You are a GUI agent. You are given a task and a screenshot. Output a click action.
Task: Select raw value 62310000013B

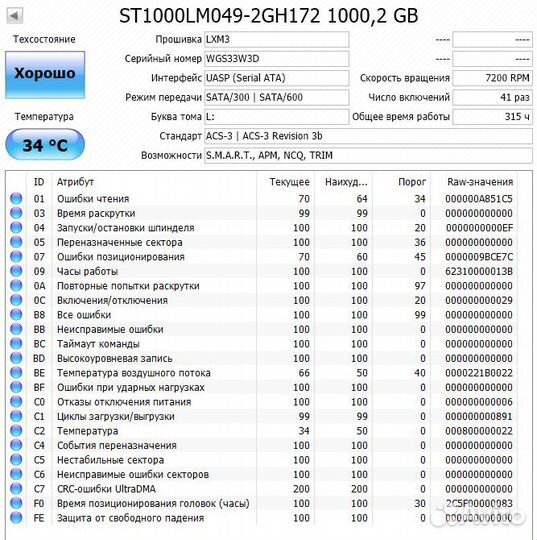click(x=479, y=271)
